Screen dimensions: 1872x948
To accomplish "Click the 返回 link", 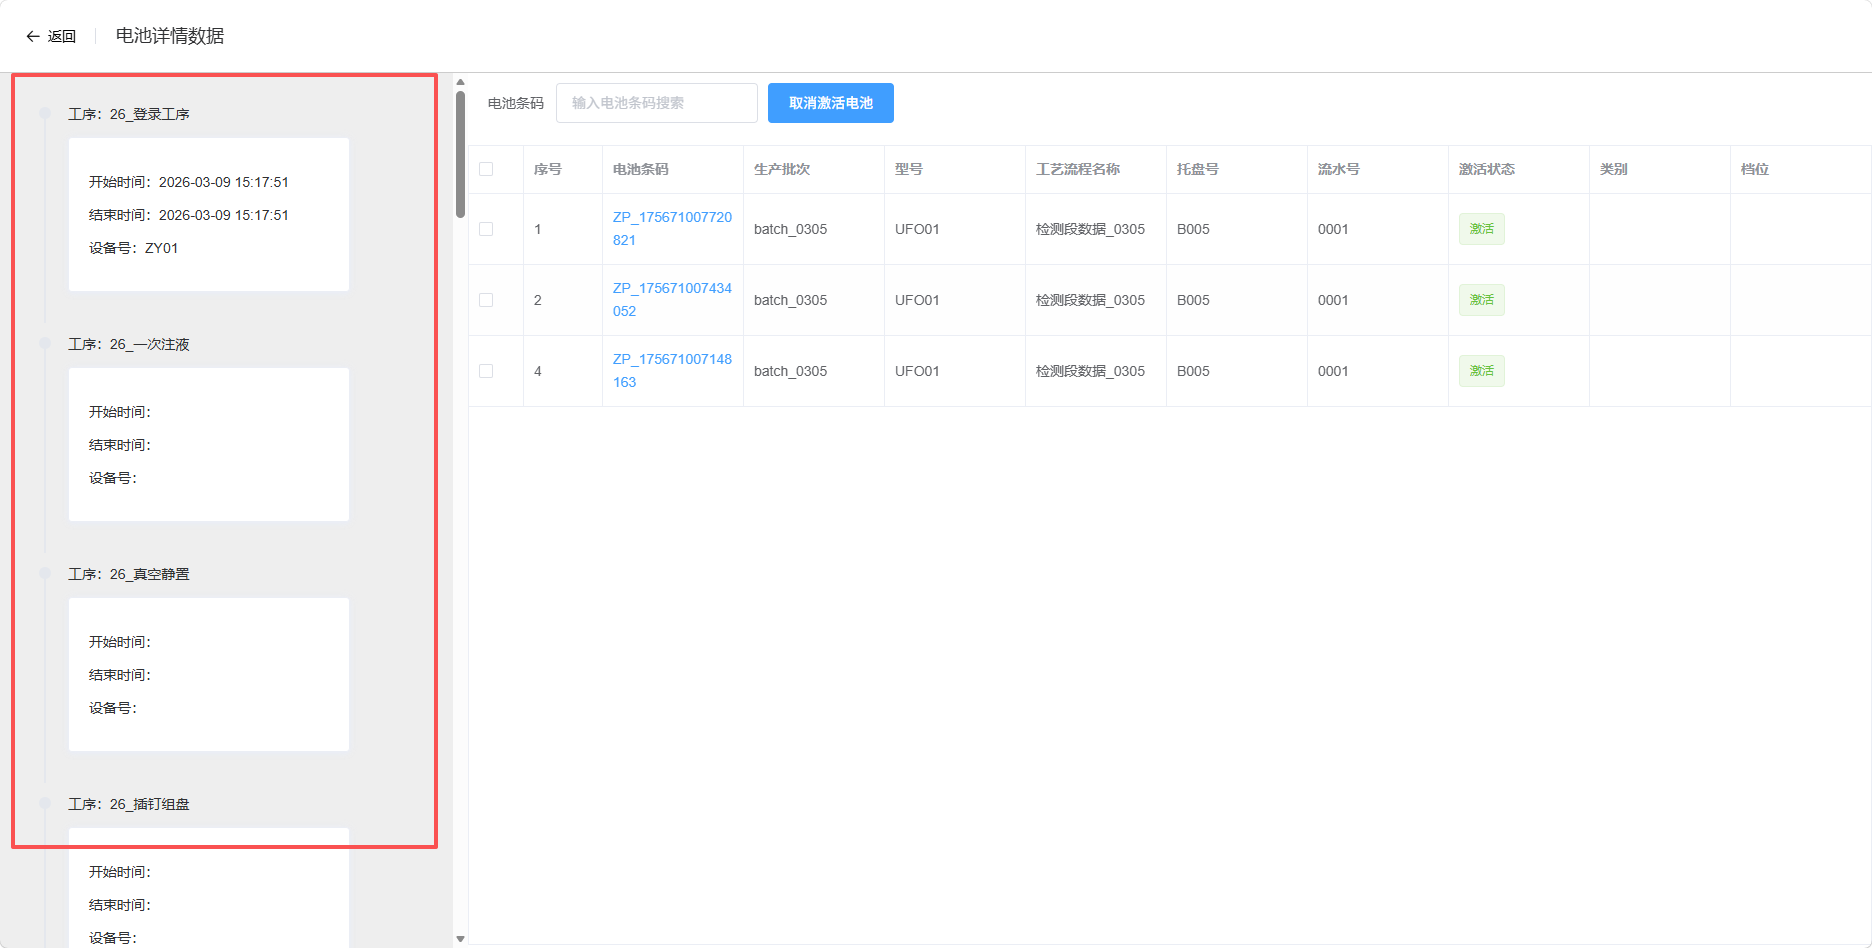I will point(62,36).
